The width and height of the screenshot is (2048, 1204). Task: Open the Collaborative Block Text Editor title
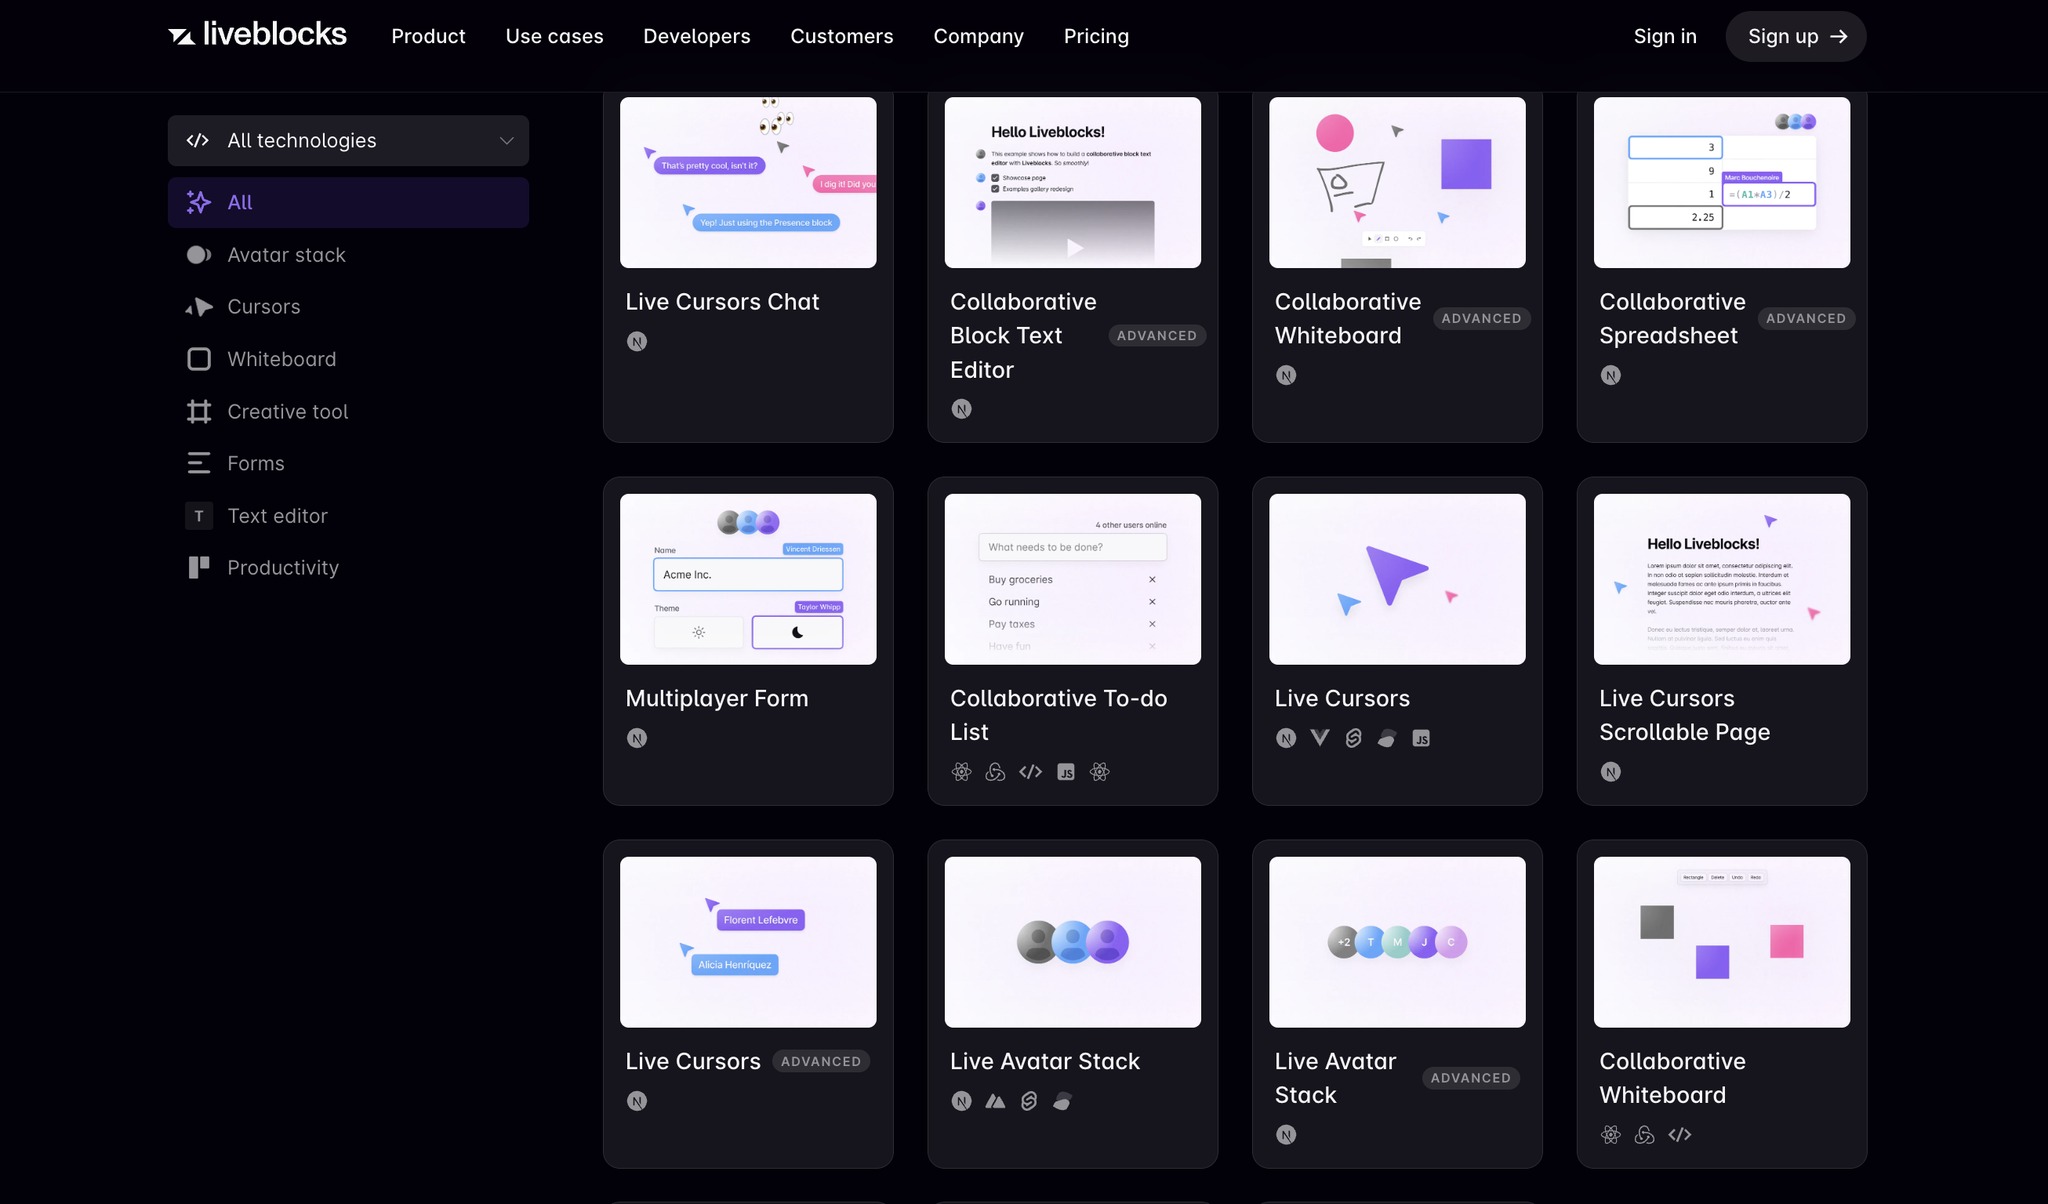point(1023,336)
